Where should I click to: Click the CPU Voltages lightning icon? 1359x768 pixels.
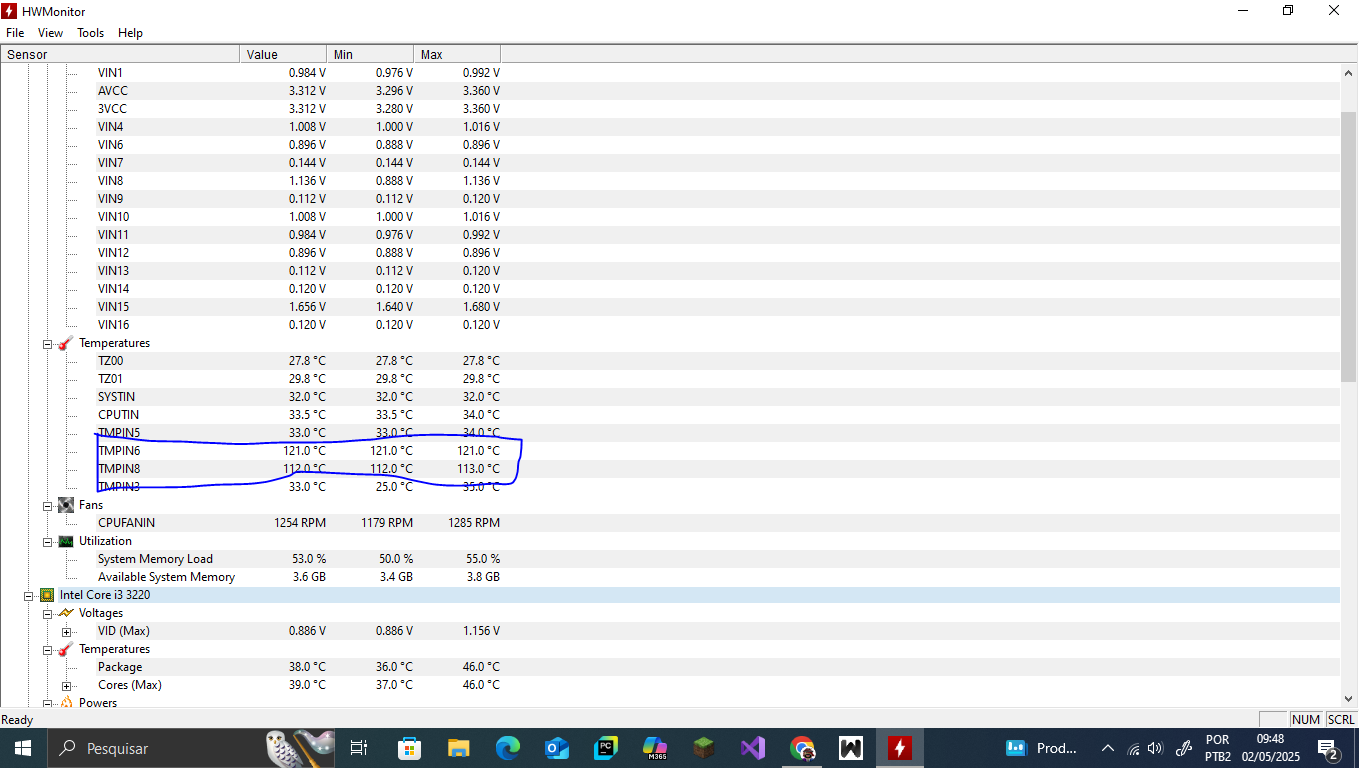click(66, 613)
